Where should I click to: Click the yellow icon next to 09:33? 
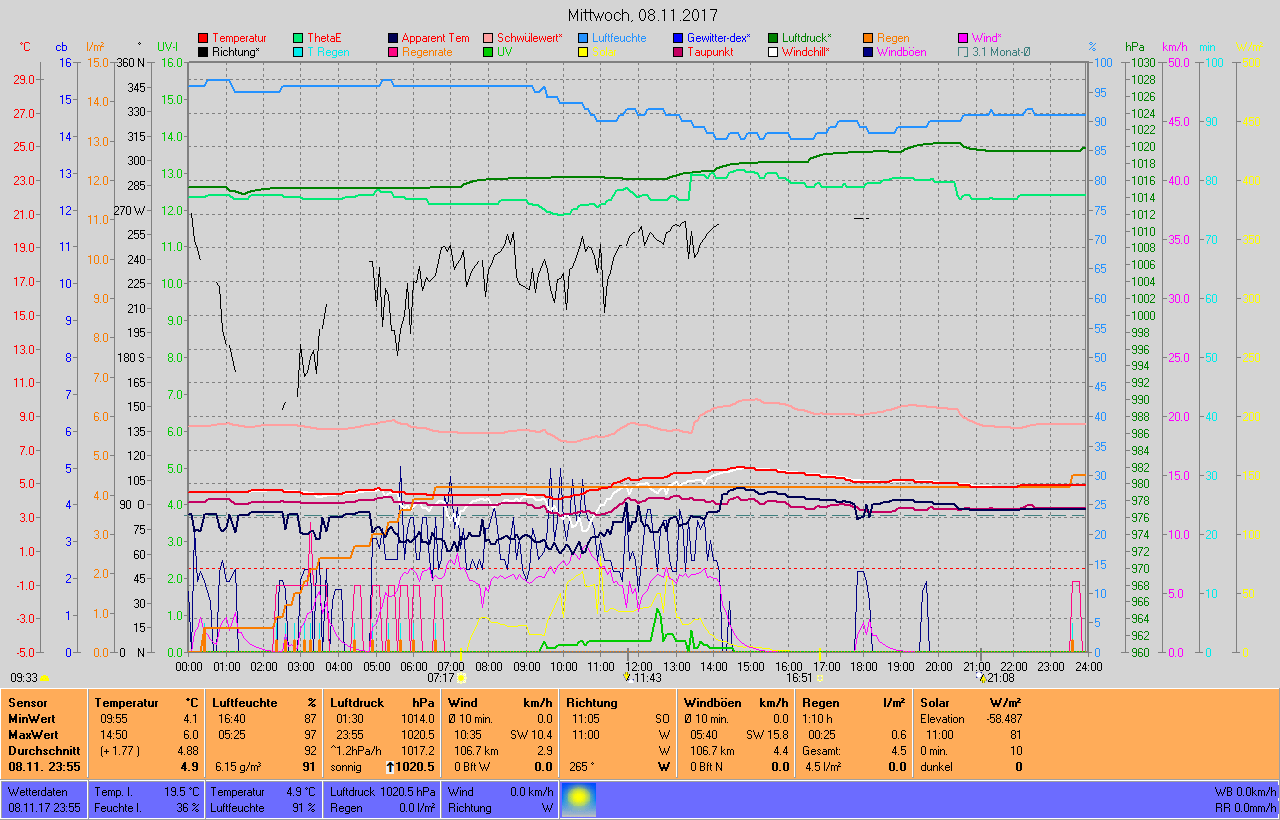(44, 677)
